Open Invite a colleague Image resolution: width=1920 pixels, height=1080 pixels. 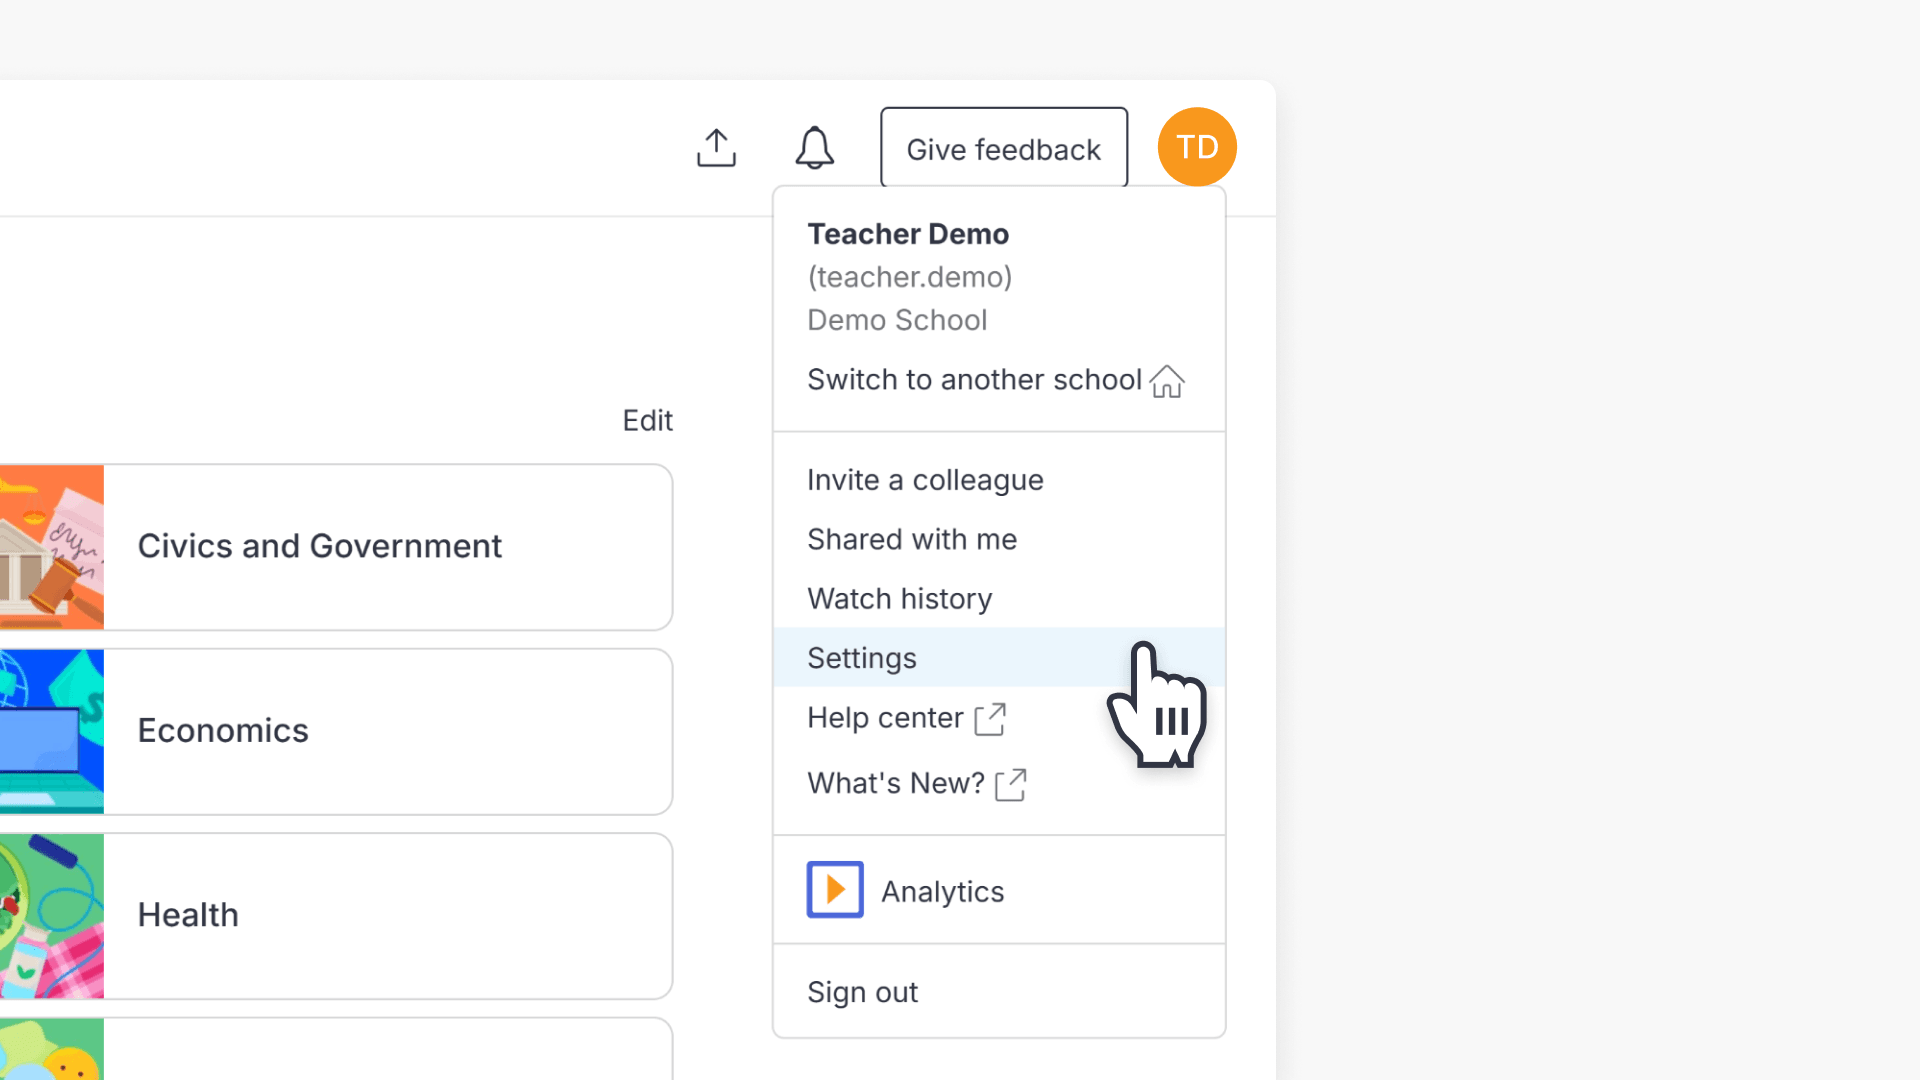(x=925, y=479)
